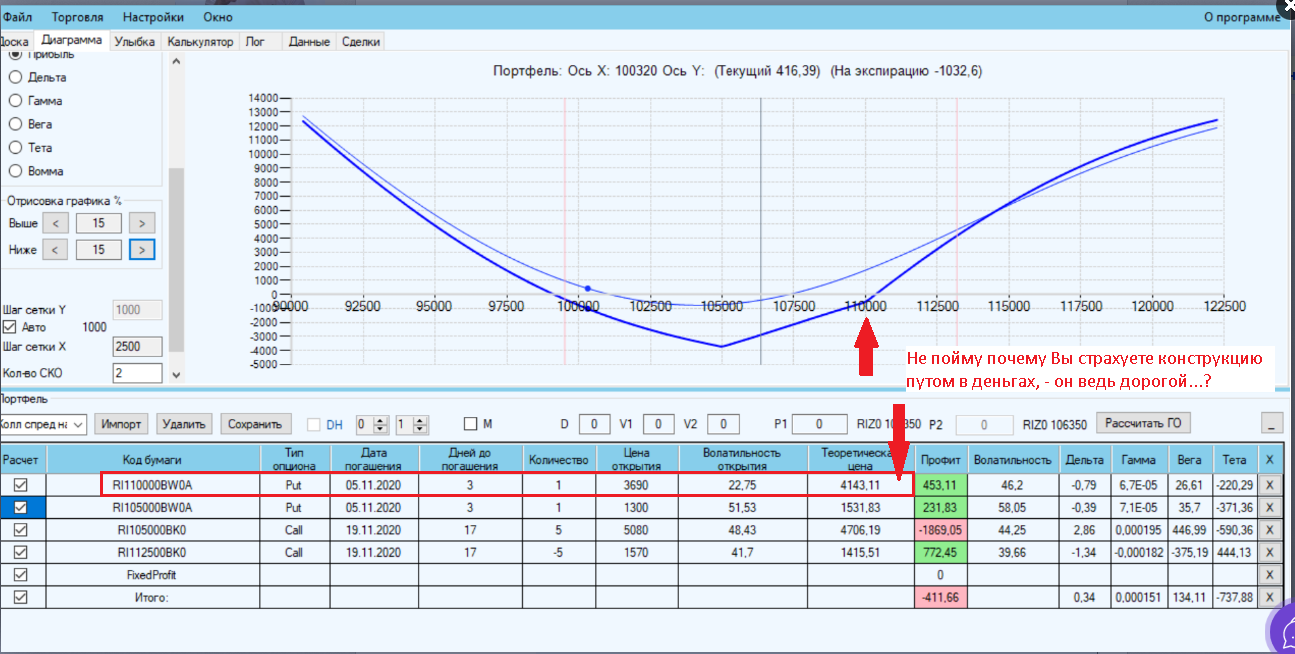Toggle the Итого row checkbox
The image size is (1295, 654).
20,597
